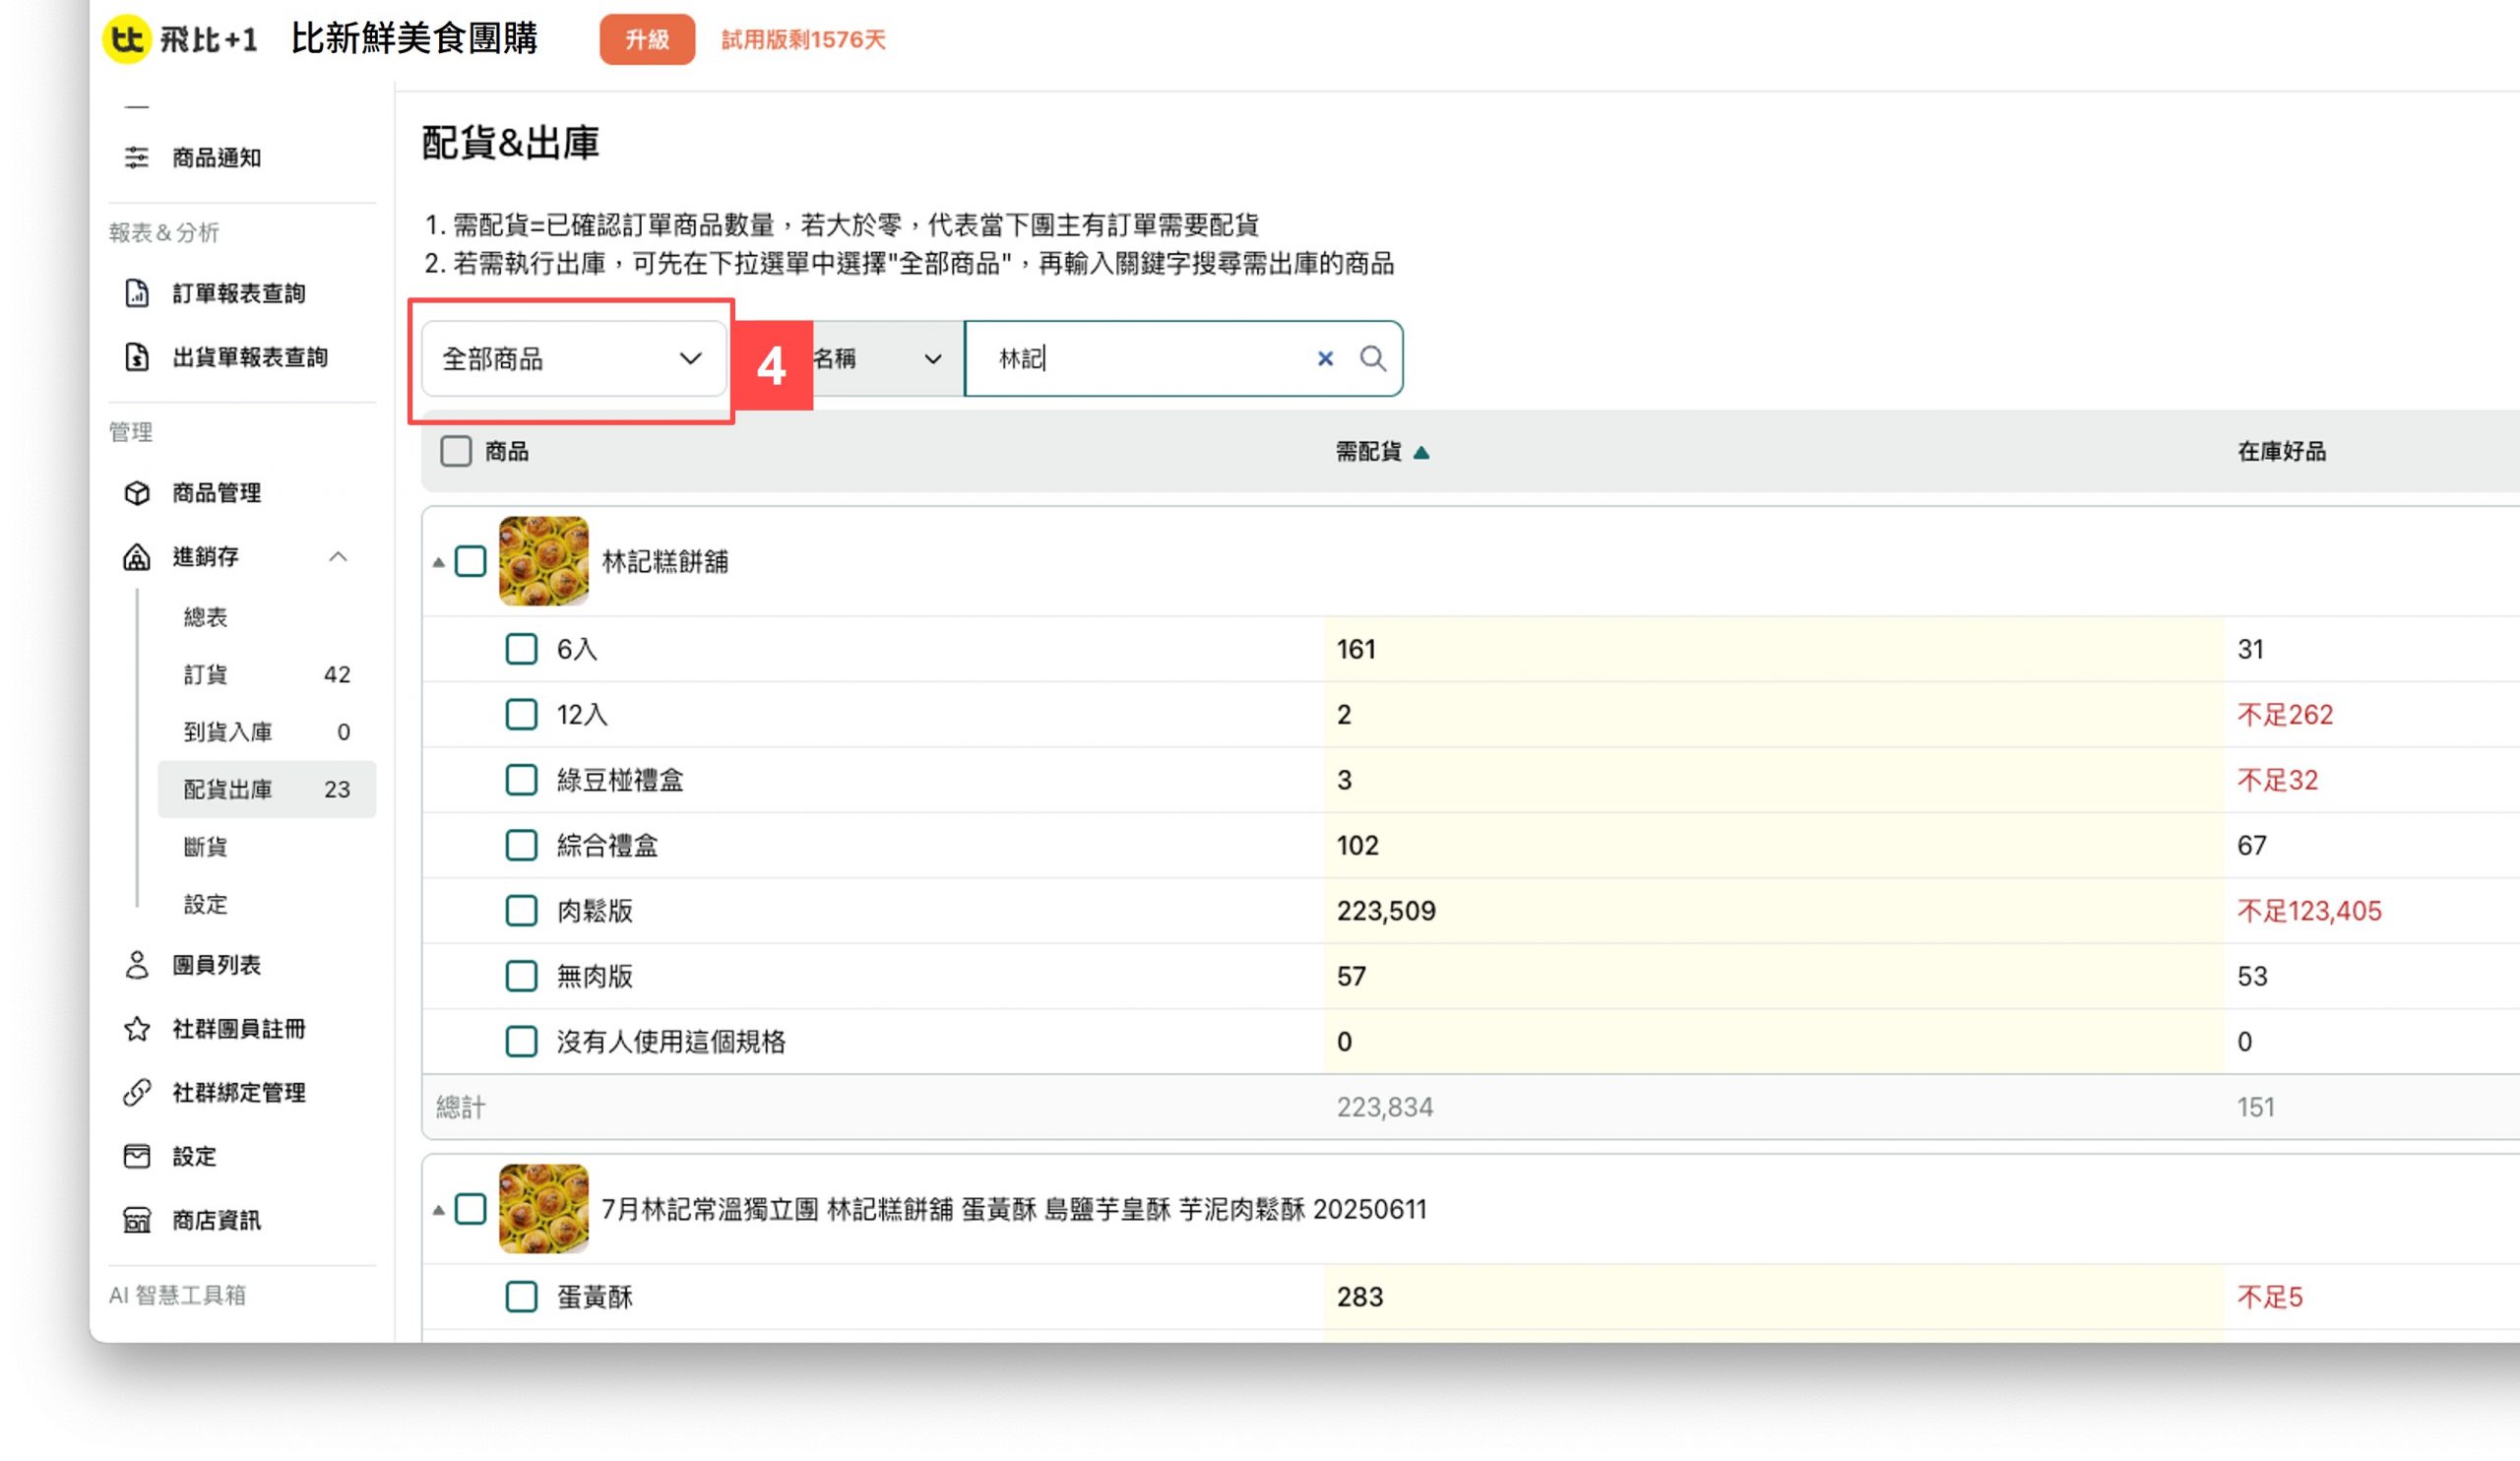Open 社群綁定管理 link icon item
The height and width of the screenshot is (1461, 2520).
[238, 1092]
